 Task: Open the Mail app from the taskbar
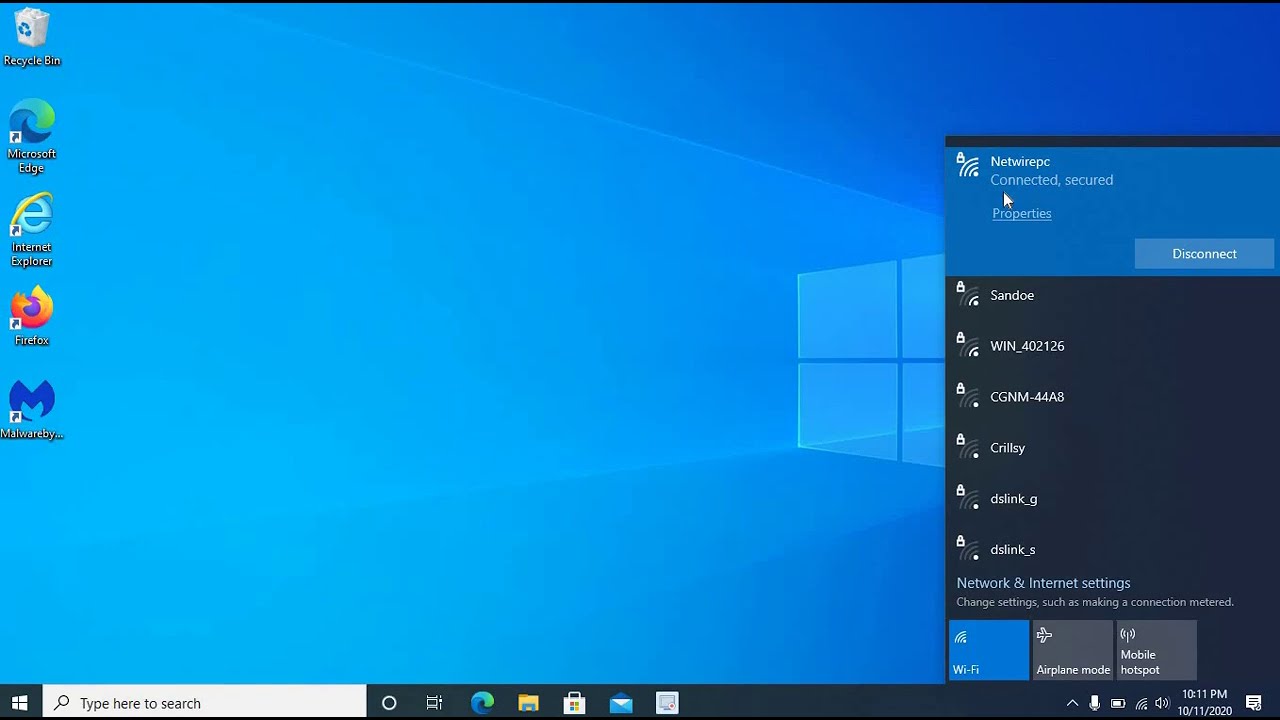(620, 703)
